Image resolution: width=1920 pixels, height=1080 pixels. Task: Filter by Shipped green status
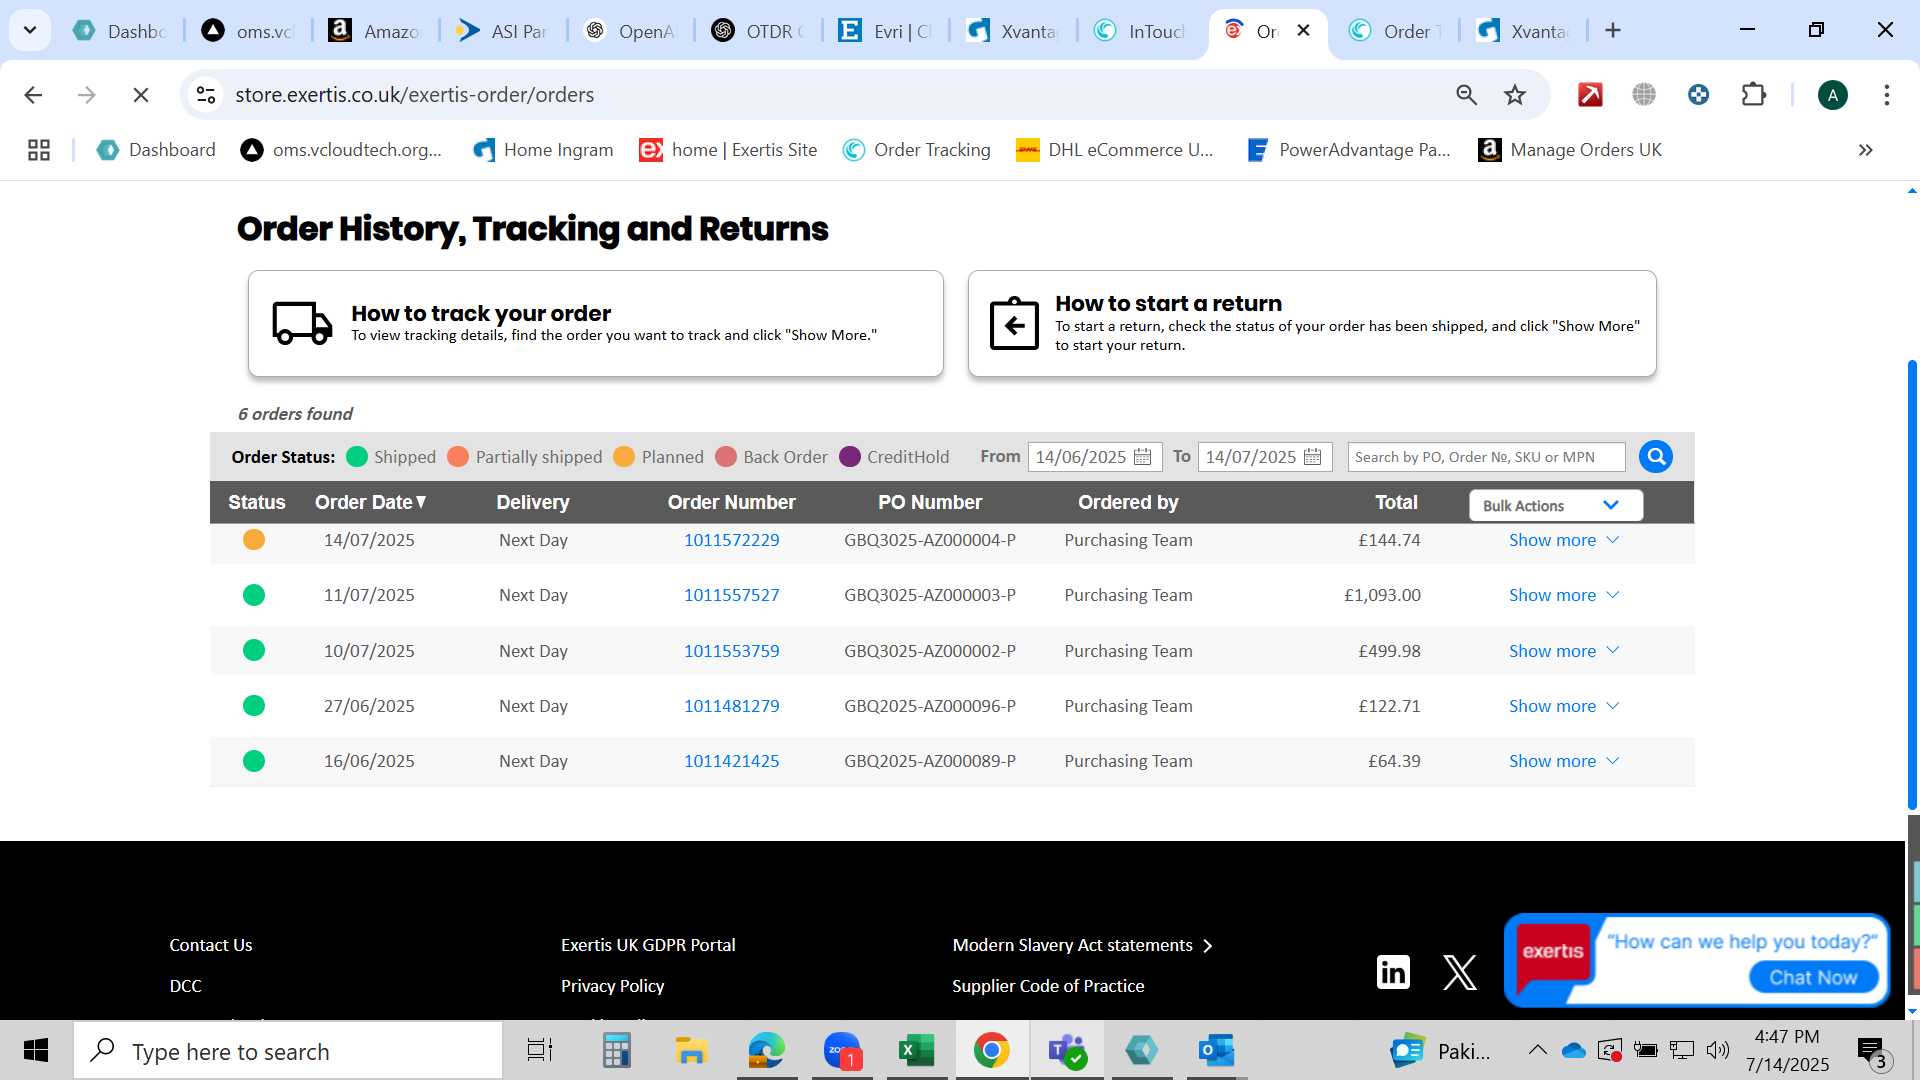357,457
